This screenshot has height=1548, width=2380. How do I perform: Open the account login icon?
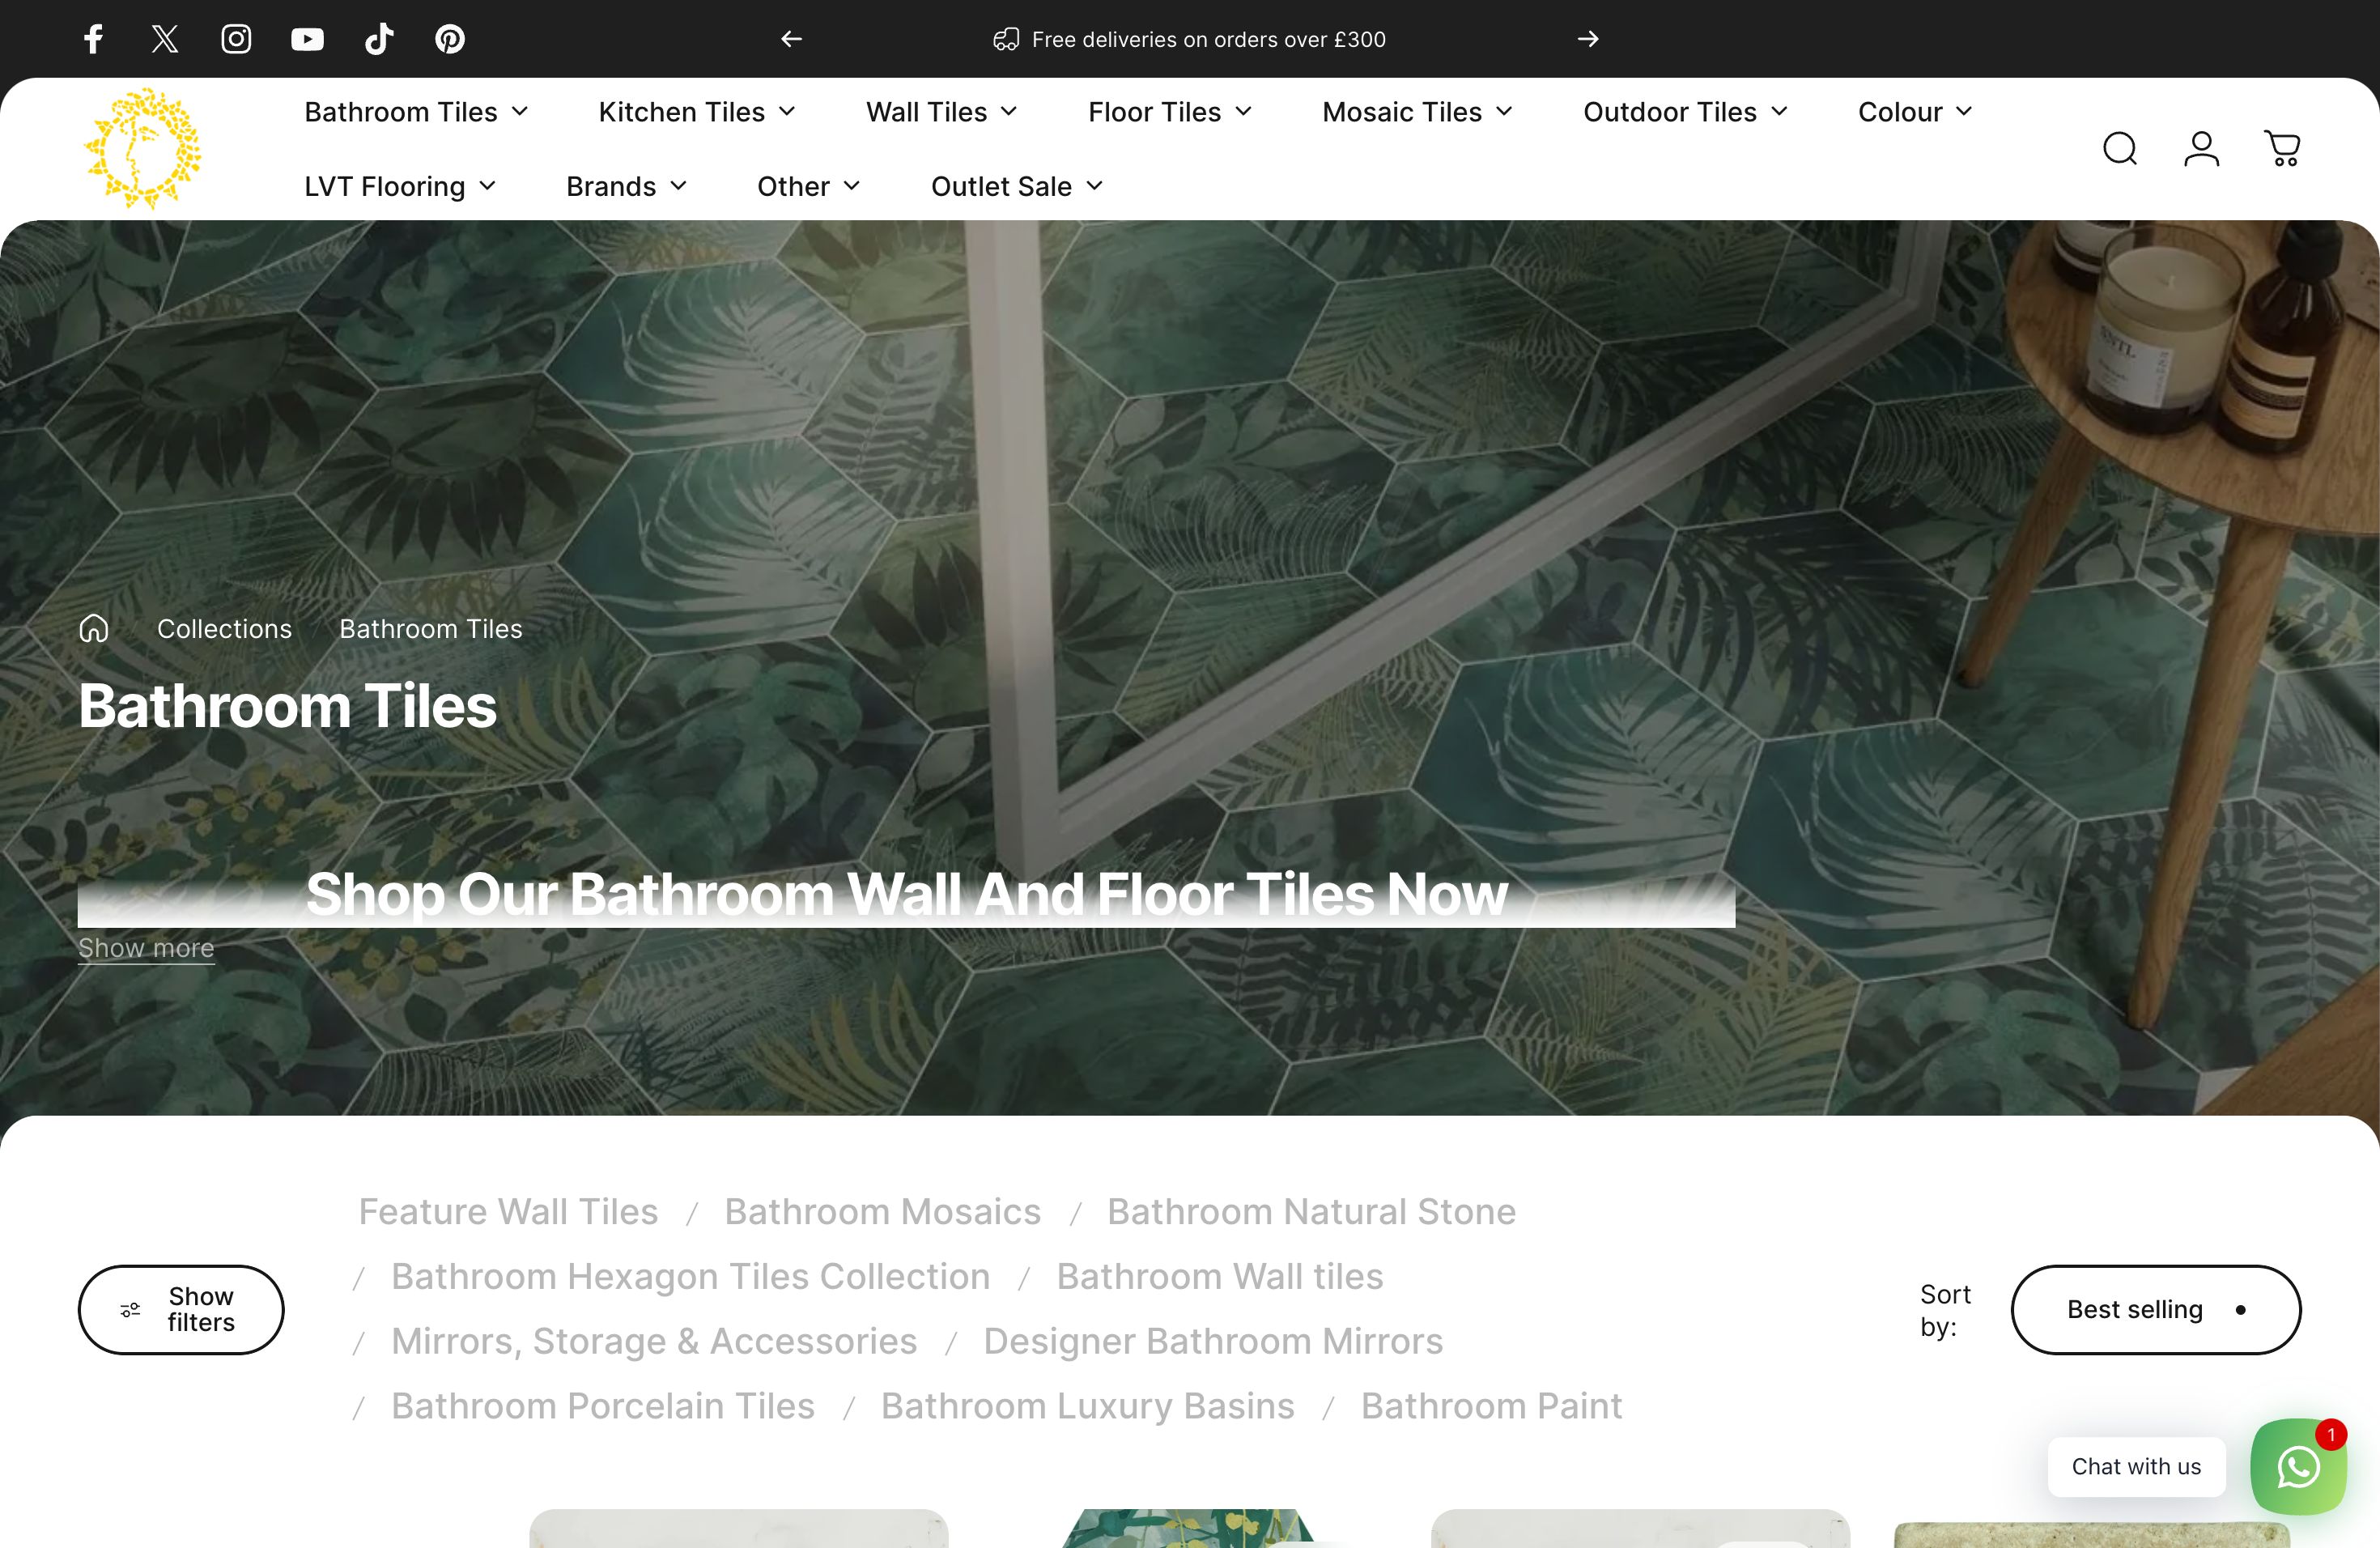[x=2201, y=148]
